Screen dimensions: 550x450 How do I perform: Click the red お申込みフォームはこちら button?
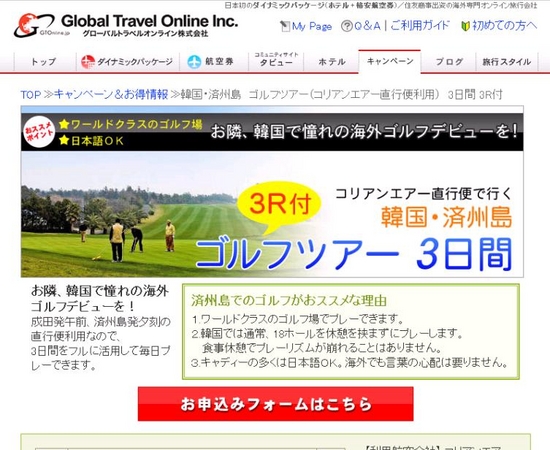pos(276,404)
